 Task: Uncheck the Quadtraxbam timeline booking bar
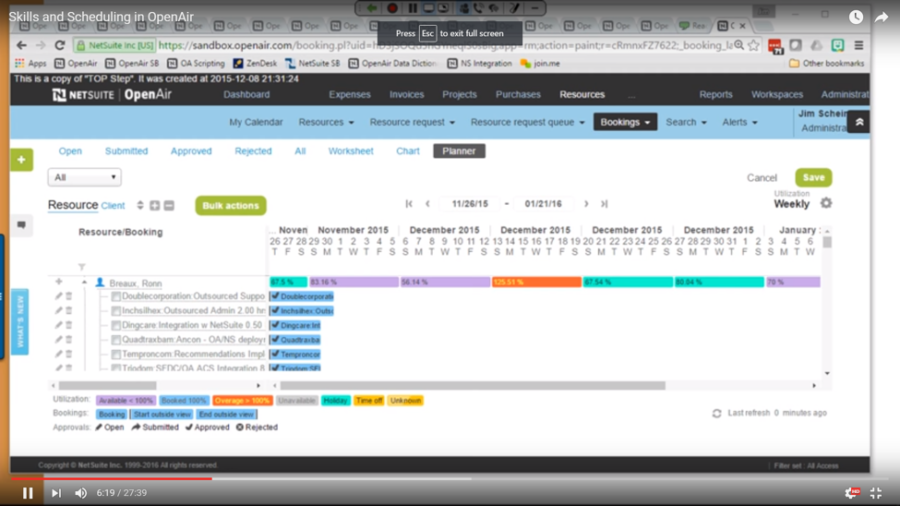[276, 340]
